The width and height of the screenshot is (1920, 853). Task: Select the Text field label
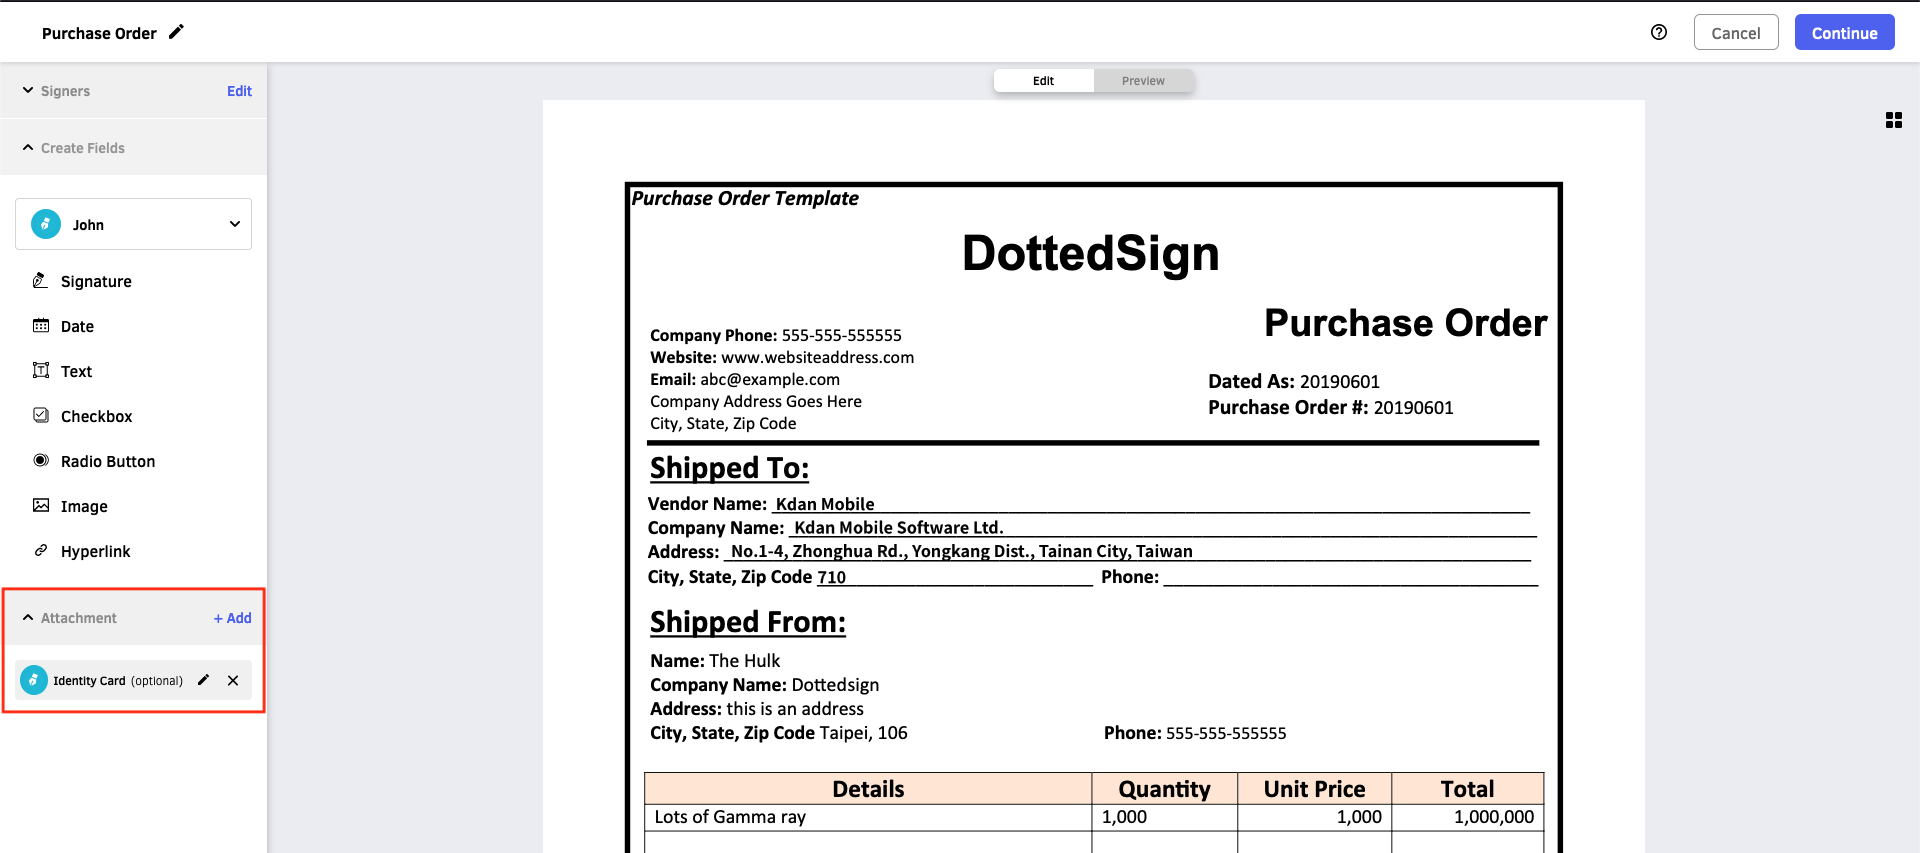pos(76,371)
